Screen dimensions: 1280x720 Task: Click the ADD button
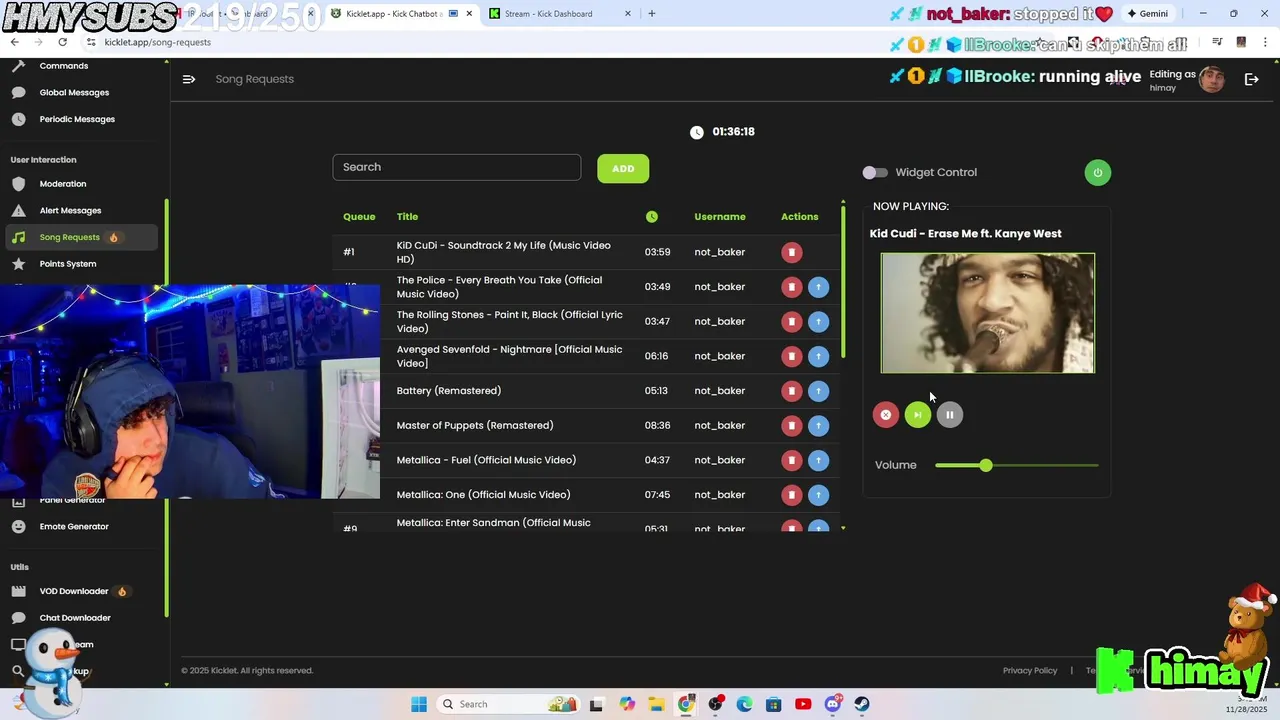(x=623, y=168)
